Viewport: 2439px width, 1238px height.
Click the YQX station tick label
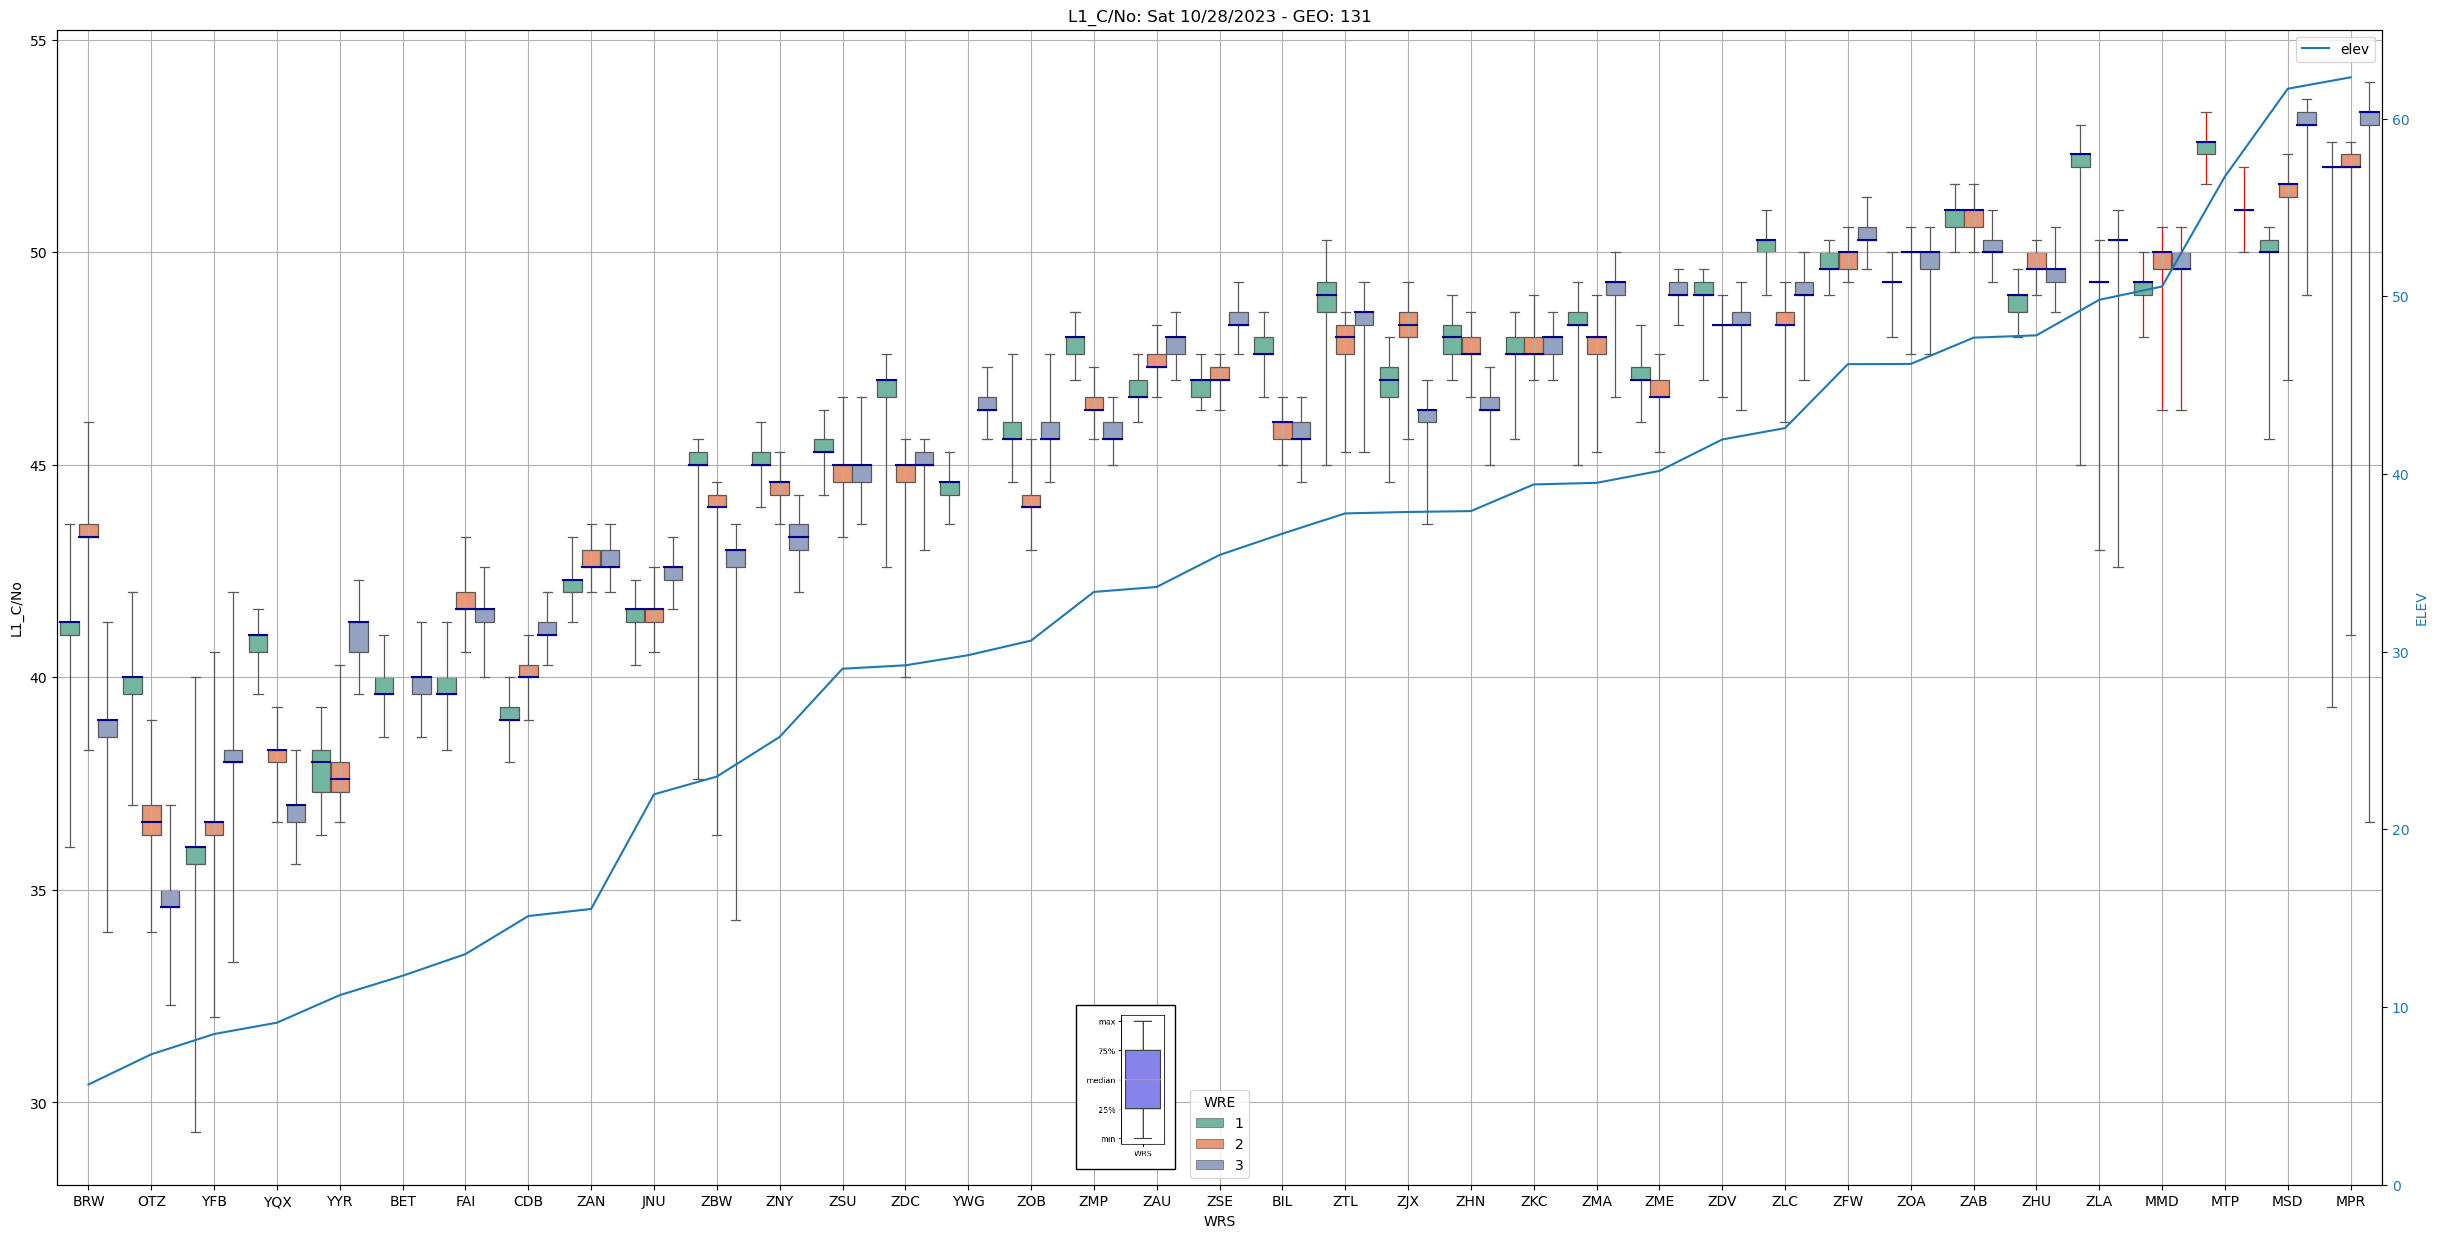(277, 1202)
